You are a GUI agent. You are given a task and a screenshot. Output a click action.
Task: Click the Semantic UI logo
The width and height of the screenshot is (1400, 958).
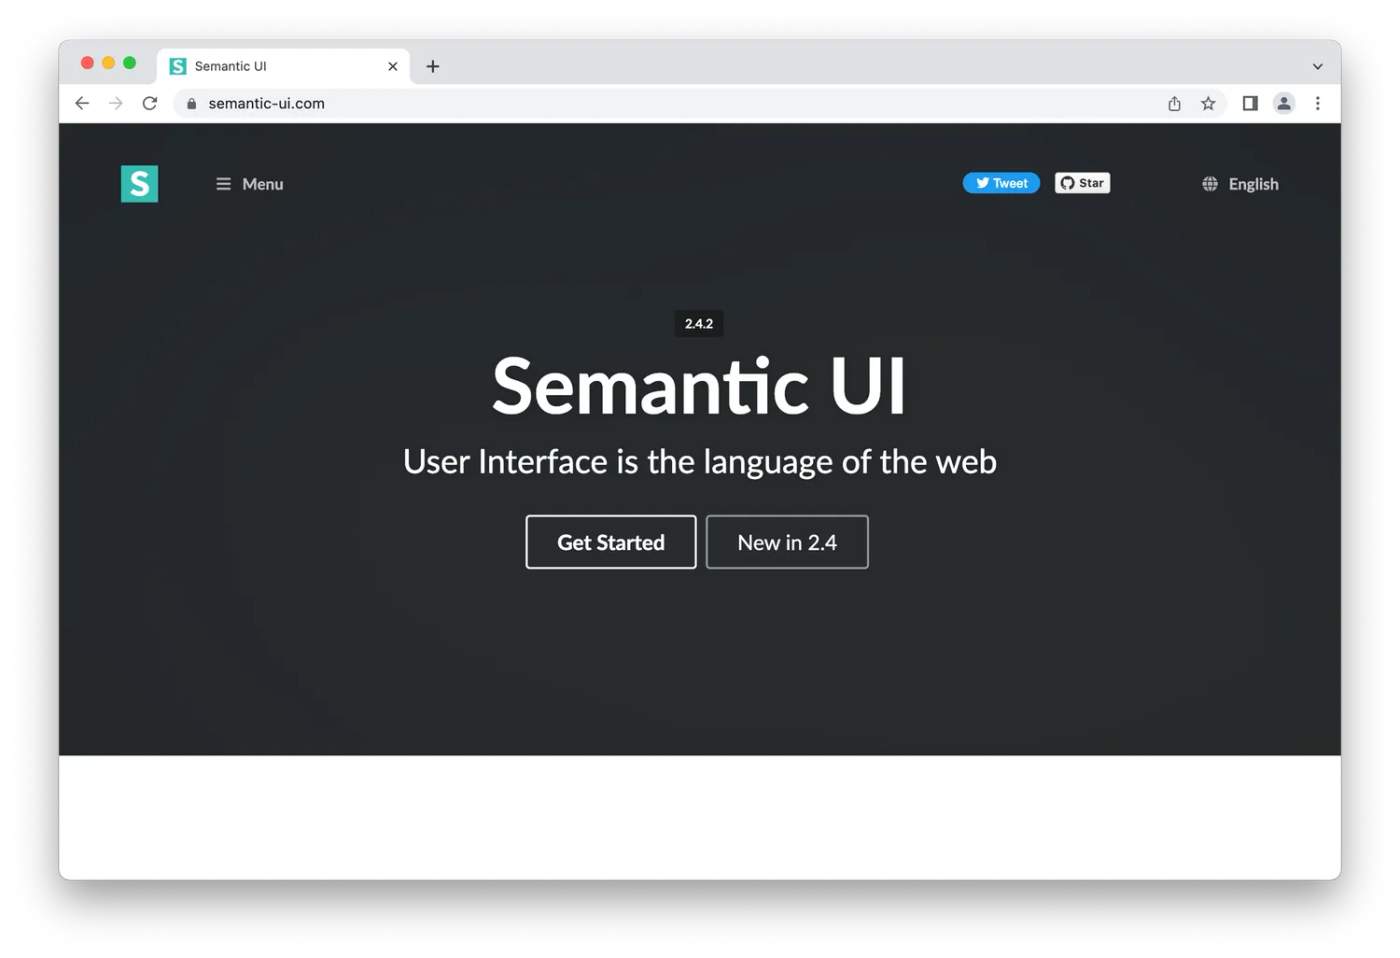click(x=139, y=183)
